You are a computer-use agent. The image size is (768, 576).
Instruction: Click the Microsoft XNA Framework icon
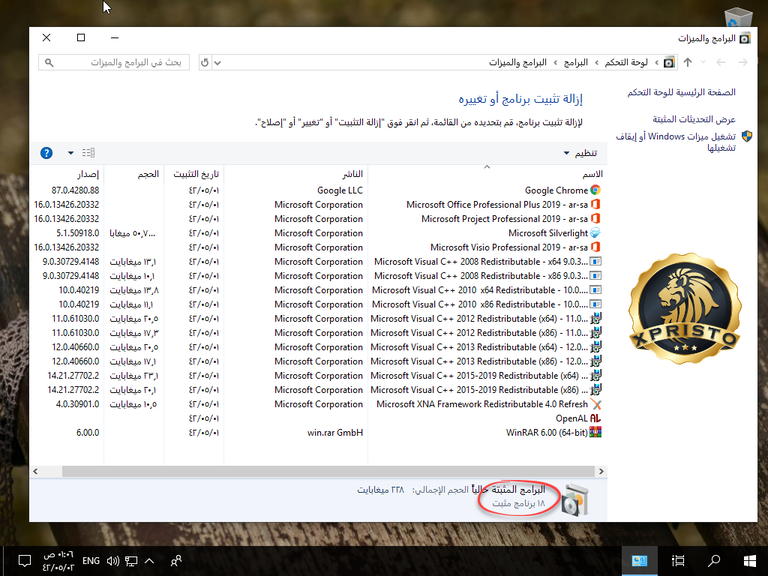596,404
